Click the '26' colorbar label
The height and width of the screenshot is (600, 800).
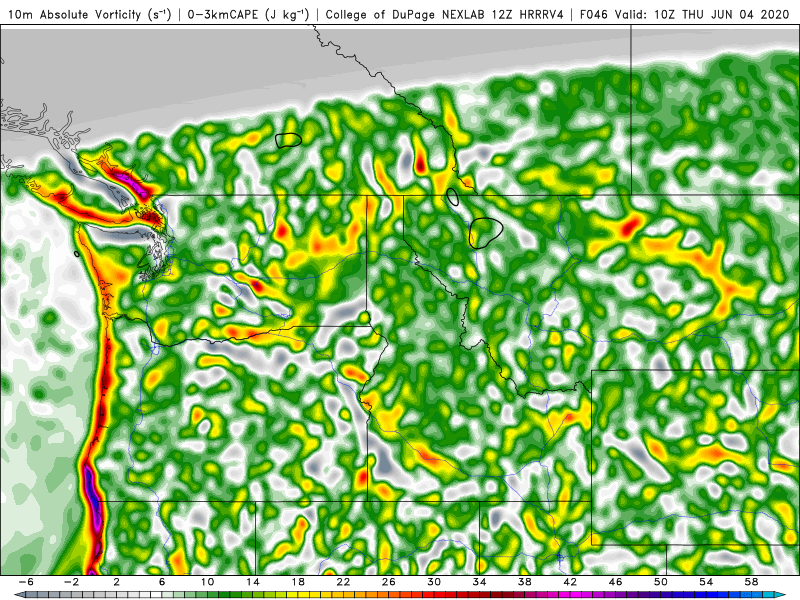pyautogui.click(x=389, y=582)
